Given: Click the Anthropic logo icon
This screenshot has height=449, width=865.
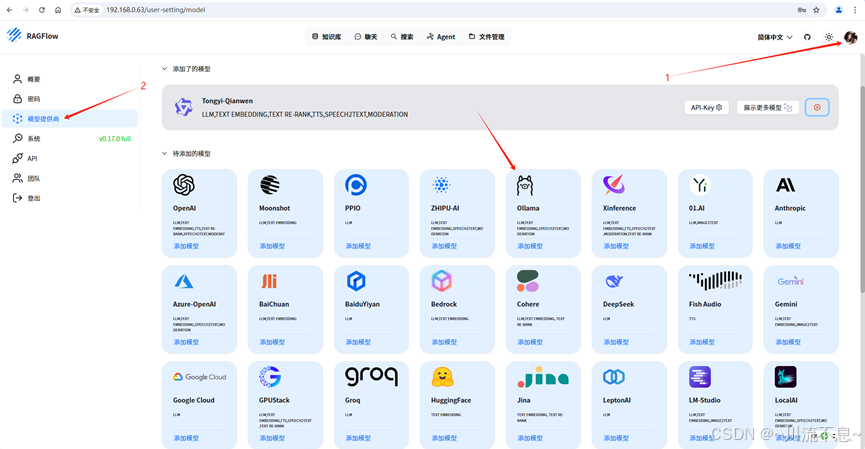Looking at the screenshot, I should tap(786, 185).
